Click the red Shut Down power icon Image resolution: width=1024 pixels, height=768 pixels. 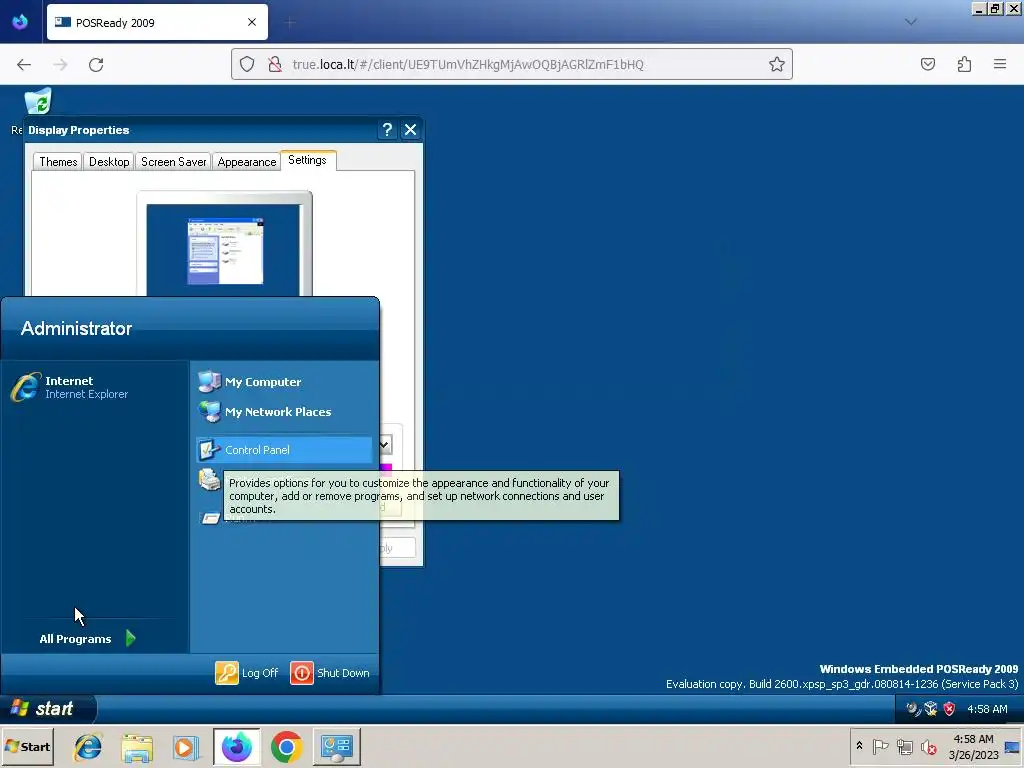tap(302, 673)
